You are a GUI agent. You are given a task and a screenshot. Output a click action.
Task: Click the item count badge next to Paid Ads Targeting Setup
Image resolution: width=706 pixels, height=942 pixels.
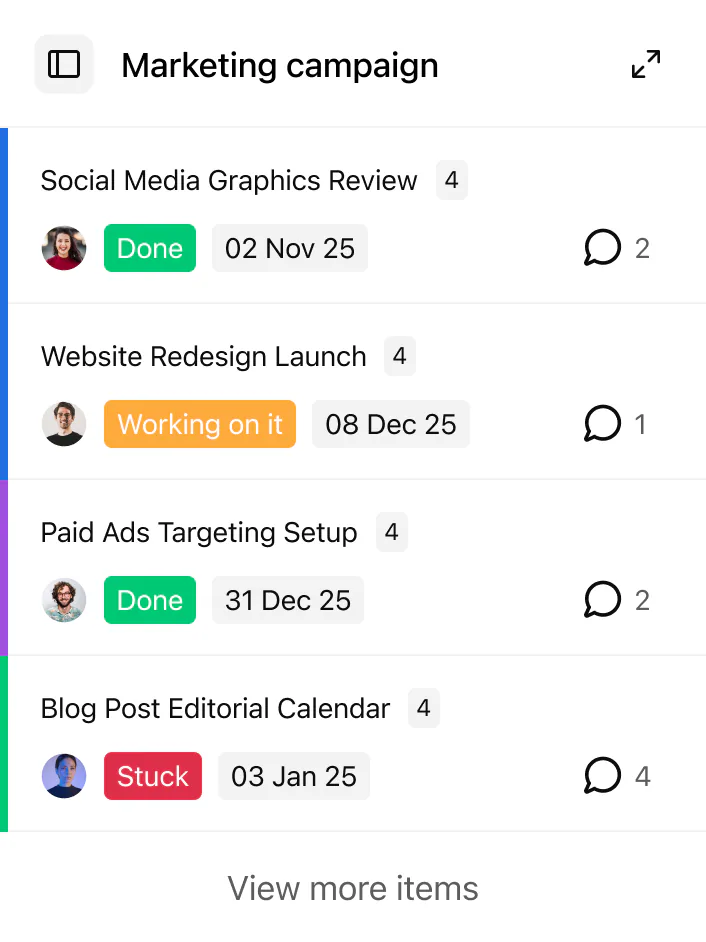pos(391,532)
